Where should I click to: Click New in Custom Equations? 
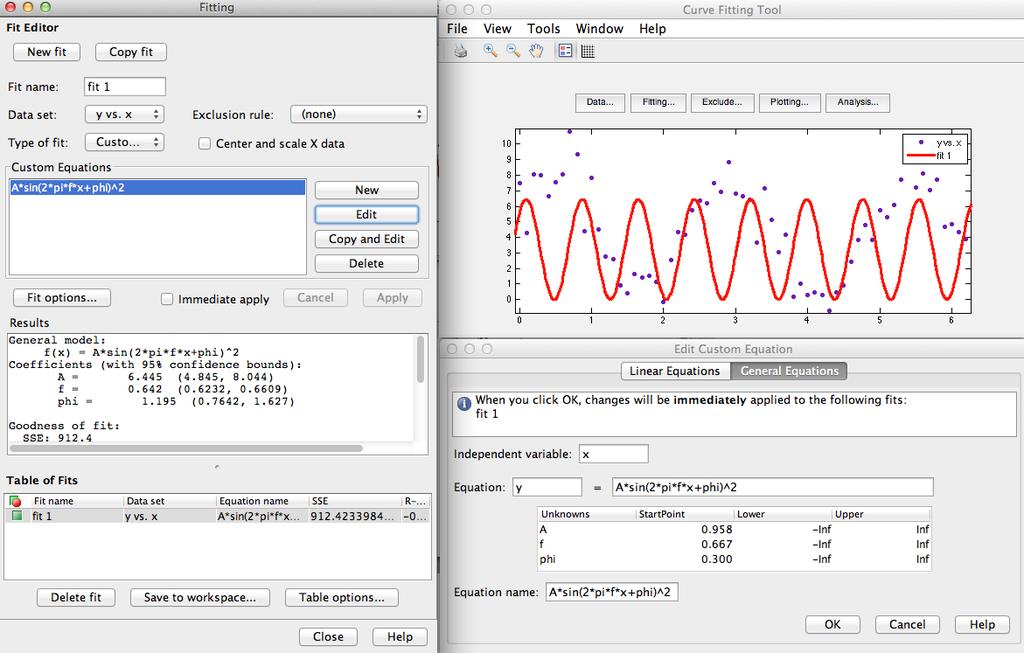(366, 190)
